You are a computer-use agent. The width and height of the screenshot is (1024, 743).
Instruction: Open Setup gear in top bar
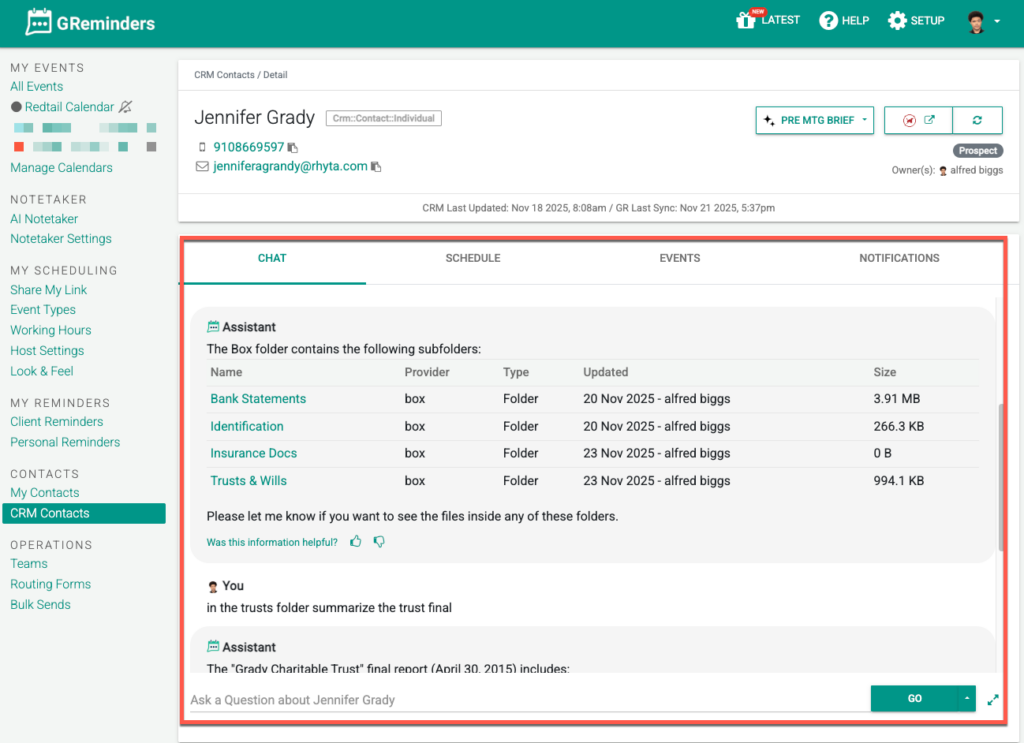[897, 21]
